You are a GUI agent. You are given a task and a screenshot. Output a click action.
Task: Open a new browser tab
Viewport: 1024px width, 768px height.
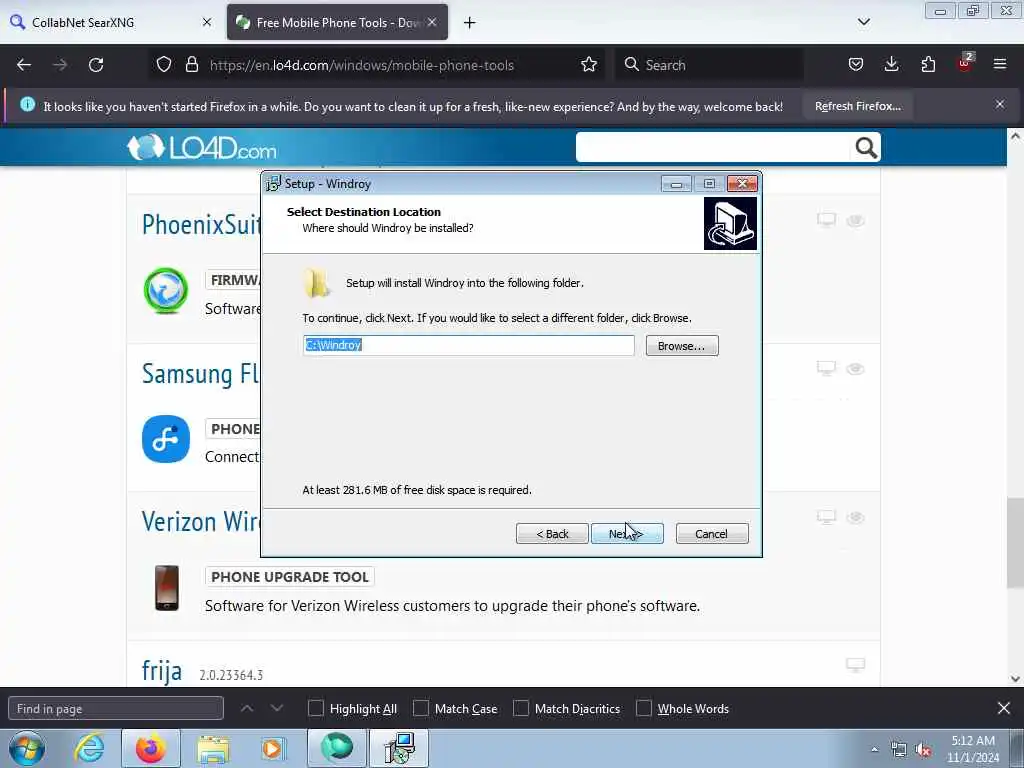coord(470,23)
